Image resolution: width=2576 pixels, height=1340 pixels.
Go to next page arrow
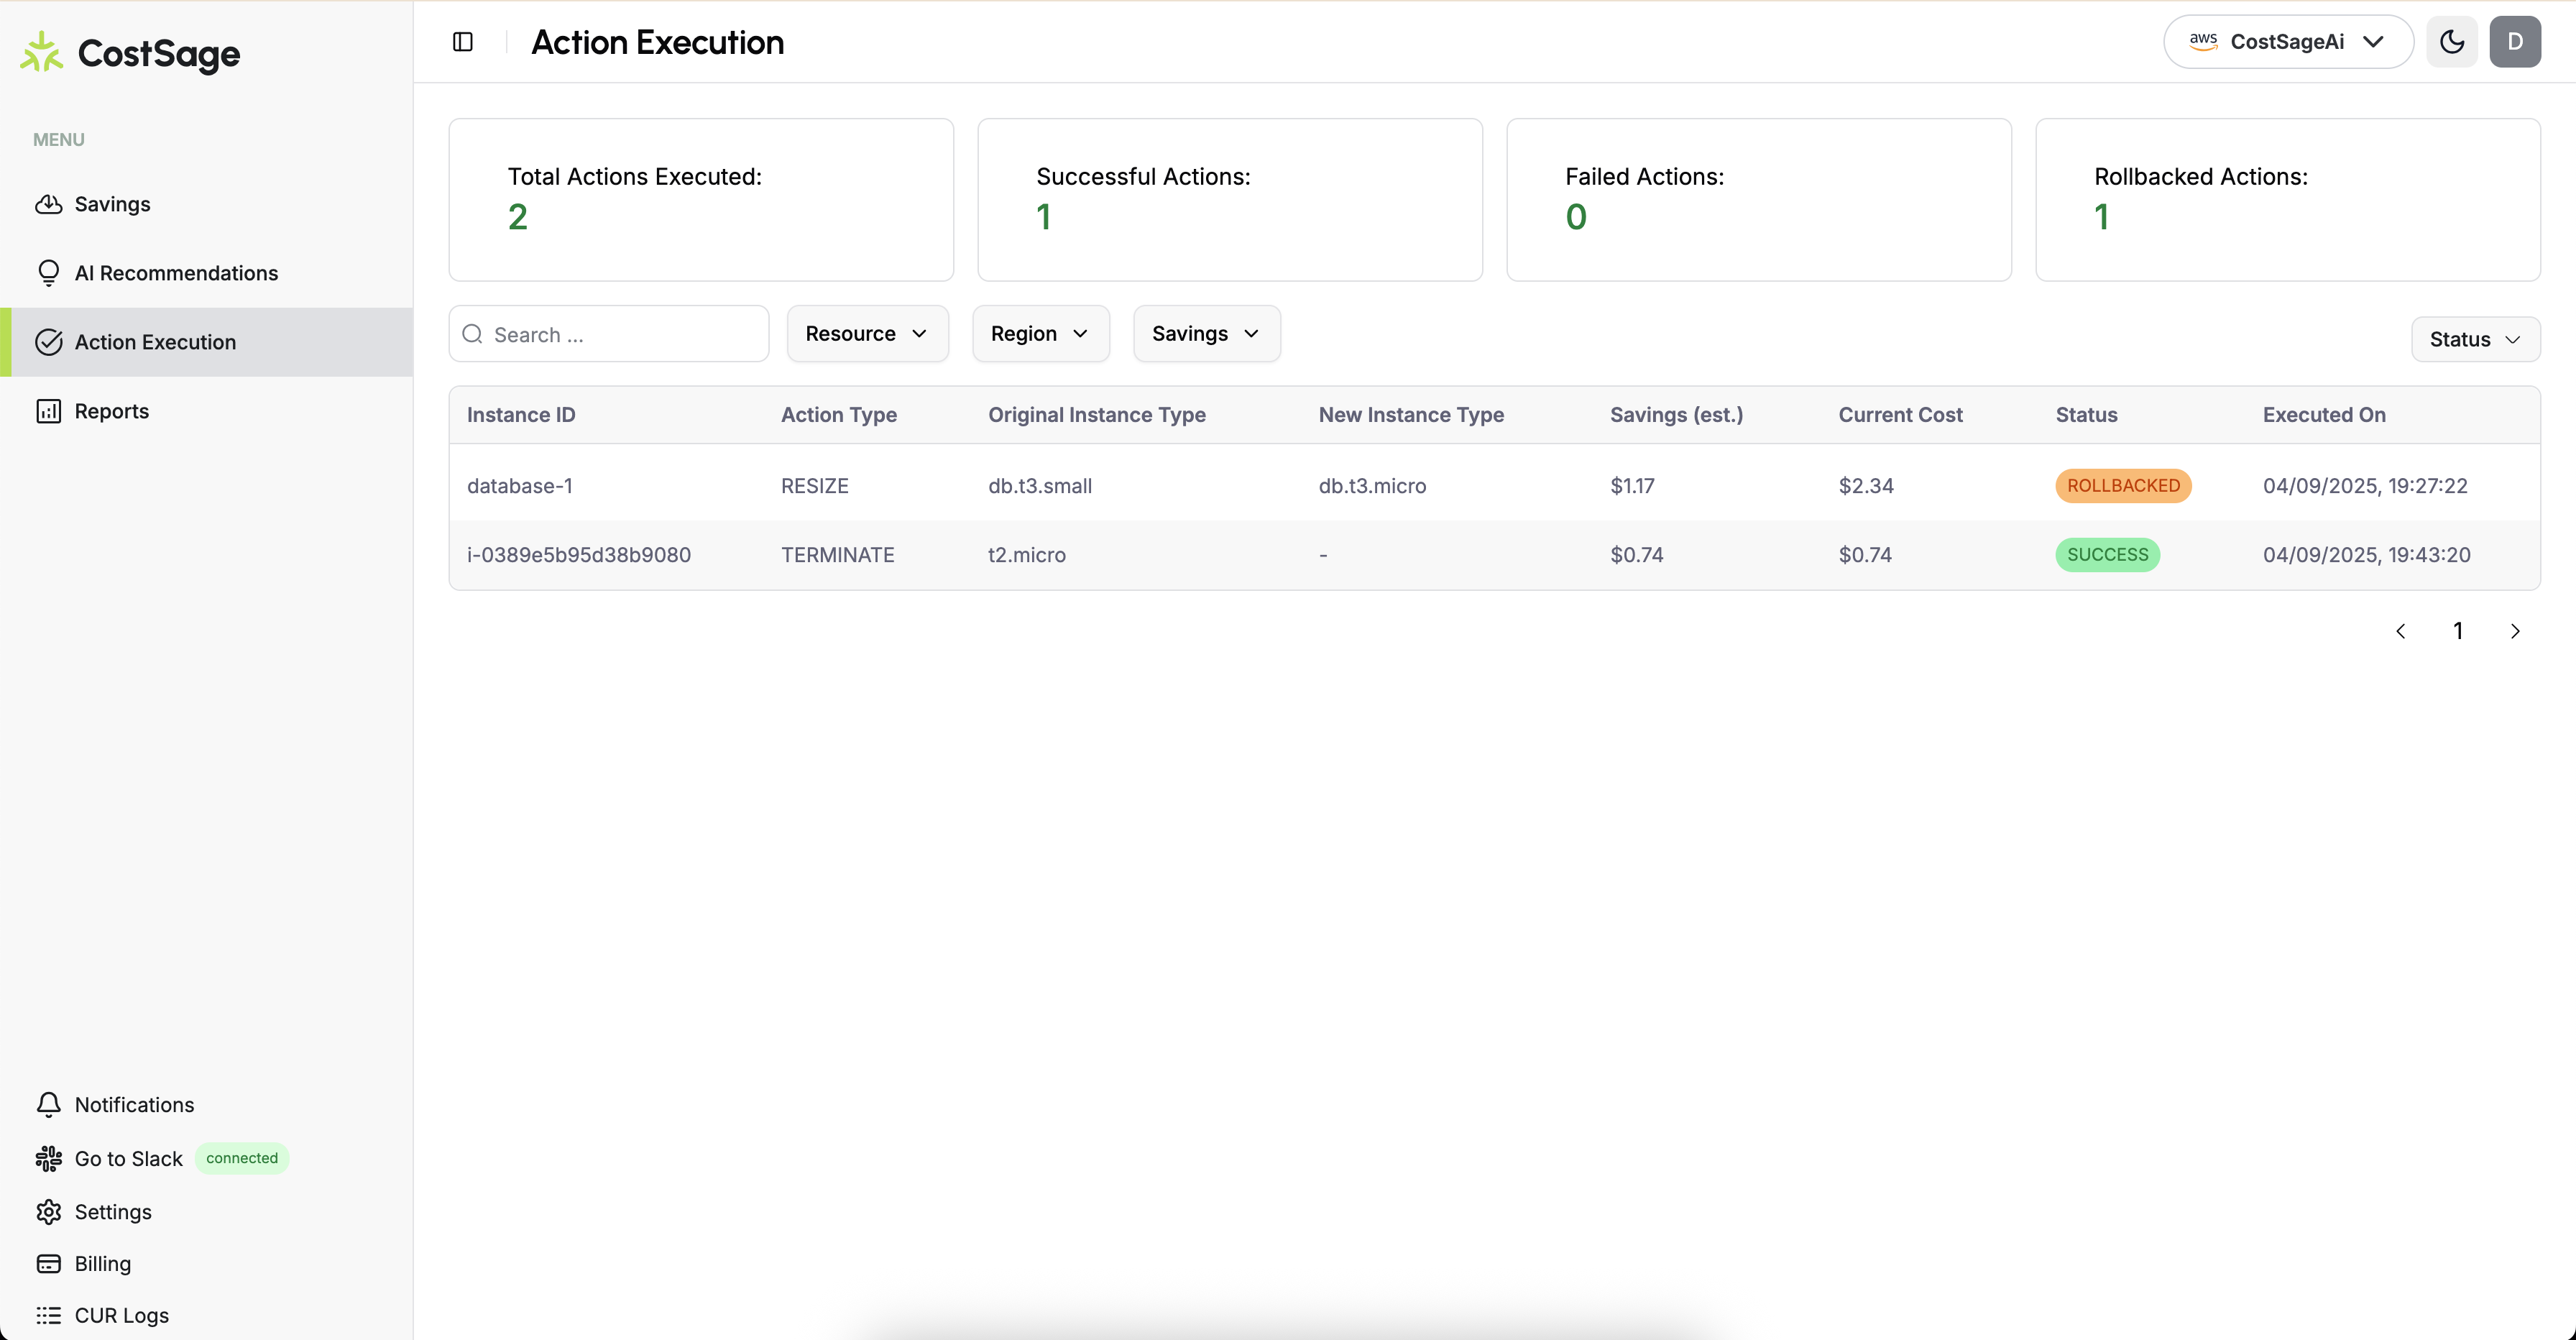click(x=2515, y=631)
